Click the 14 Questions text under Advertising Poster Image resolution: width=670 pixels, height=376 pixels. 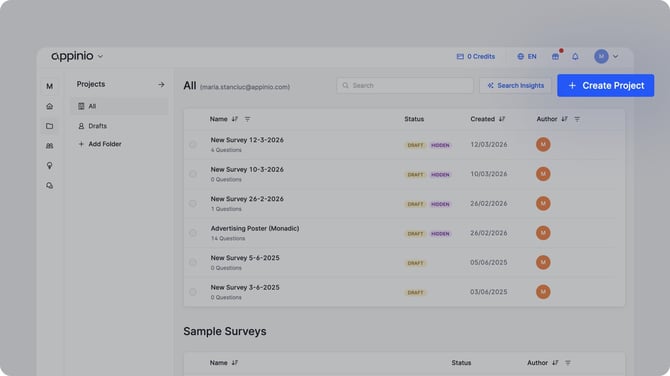click(228, 238)
